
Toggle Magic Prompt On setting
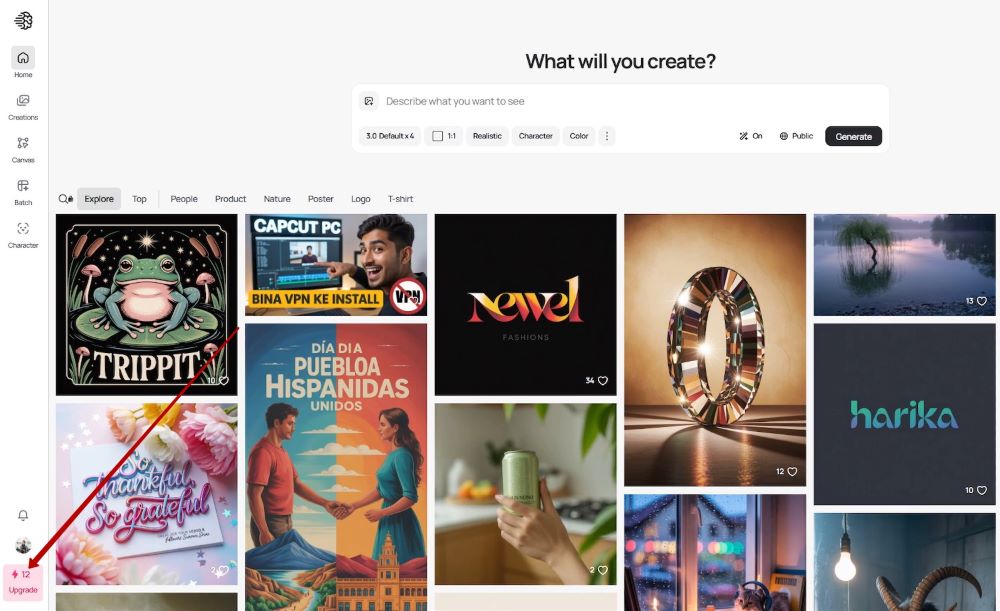(x=751, y=136)
